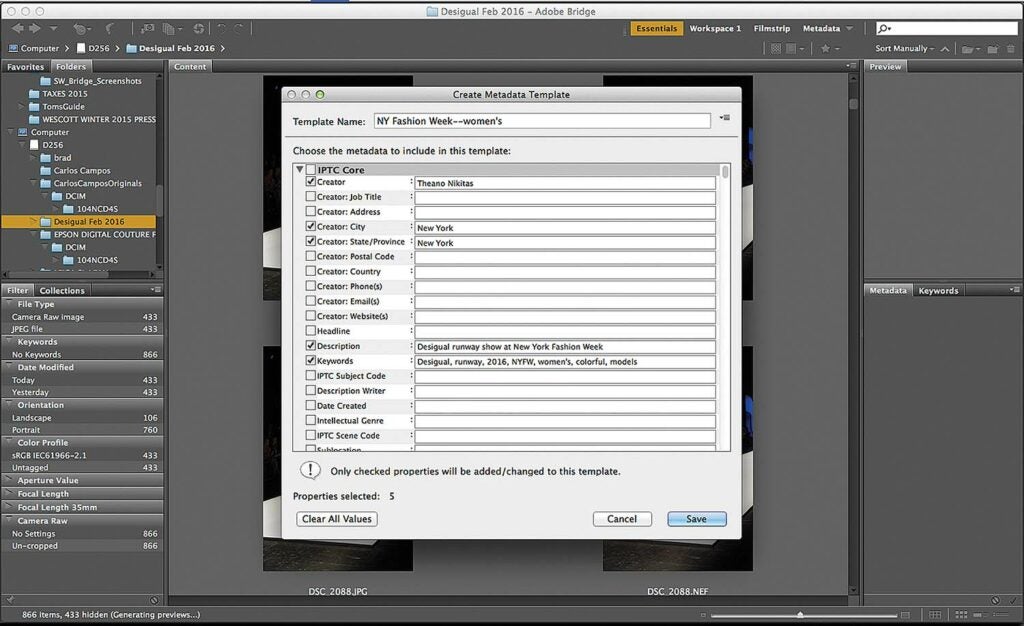Image resolution: width=1024 pixels, height=626 pixels.
Task: Expand the Focal Length filter section
Action: [x=9, y=494]
